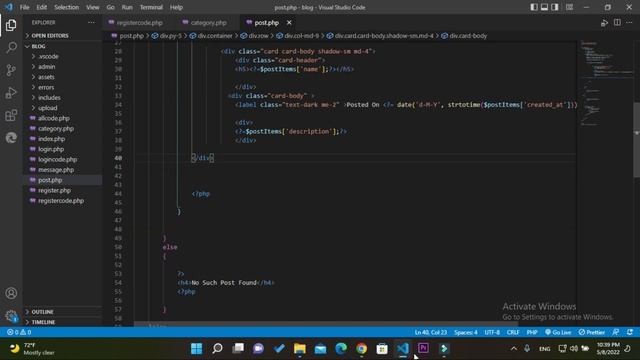Expand the Outline section
The height and width of the screenshot is (360, 640).
[62, 312]
